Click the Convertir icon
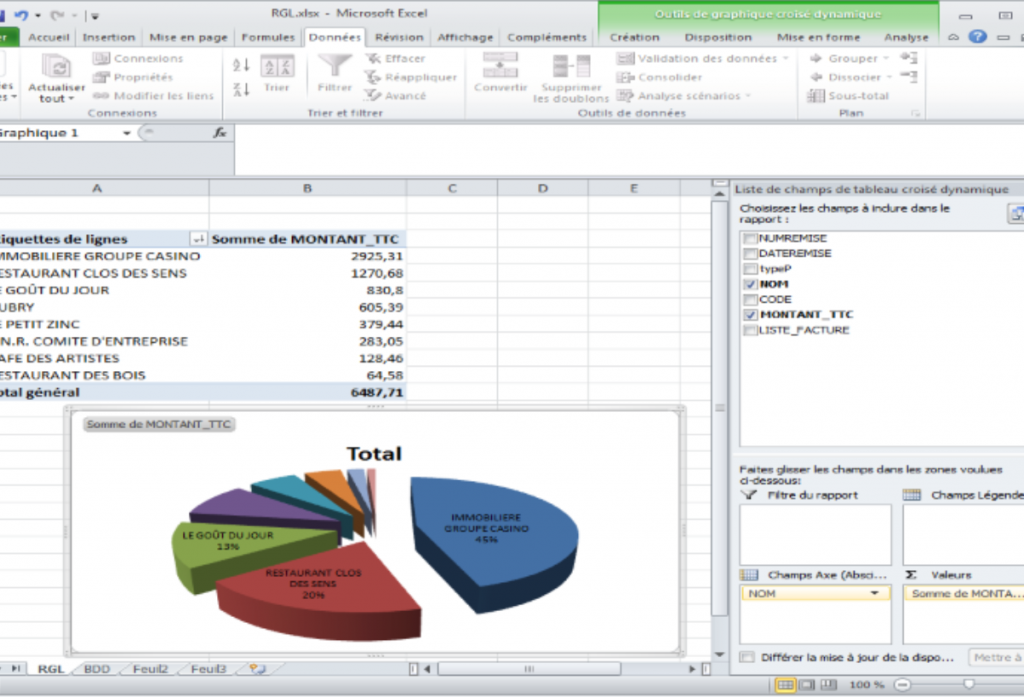This screenshot has height=697, width=1024. pos(500,66)
